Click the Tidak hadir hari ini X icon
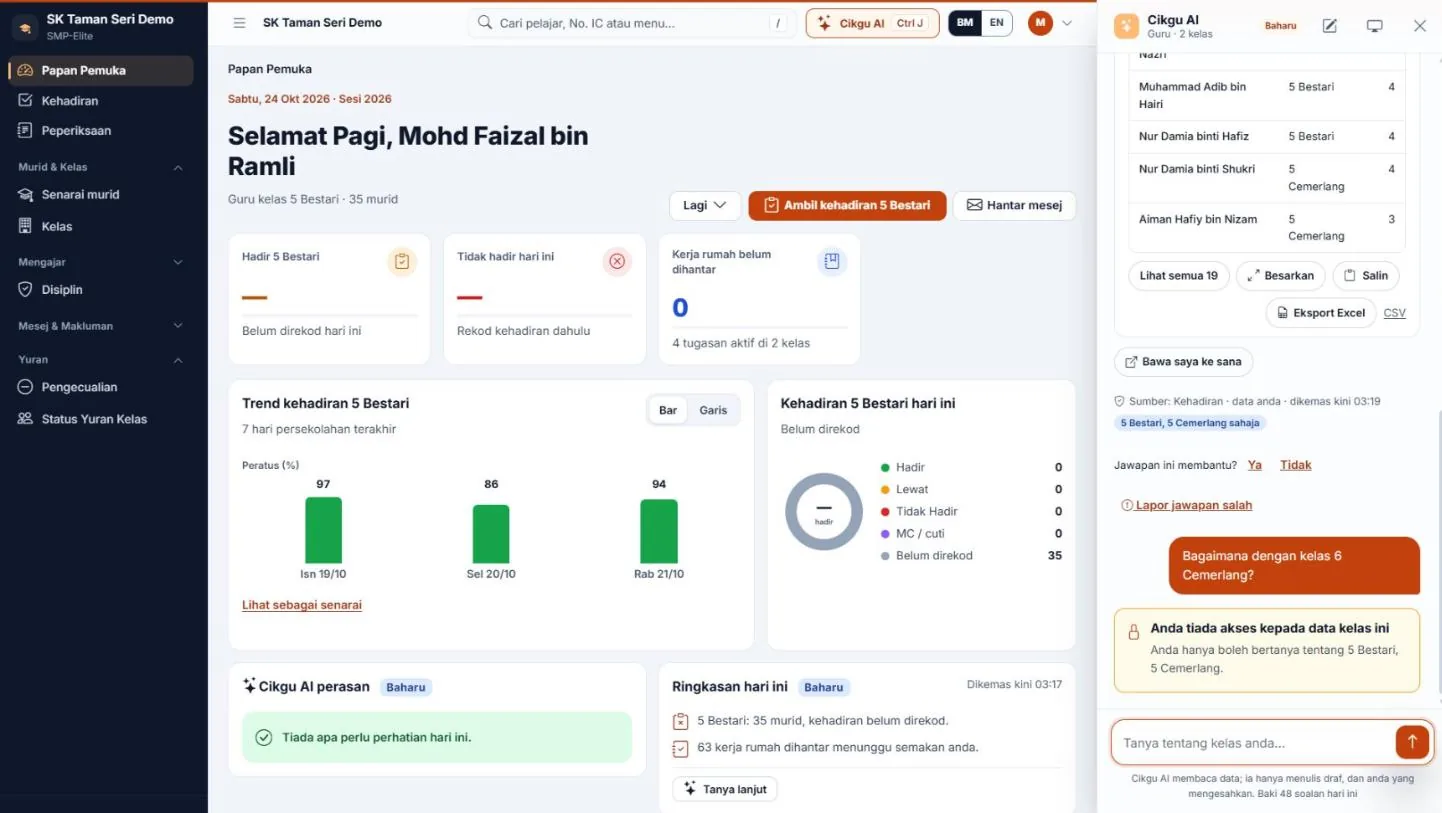Viewport: 1442px width, 813px height. pos(617,262)
